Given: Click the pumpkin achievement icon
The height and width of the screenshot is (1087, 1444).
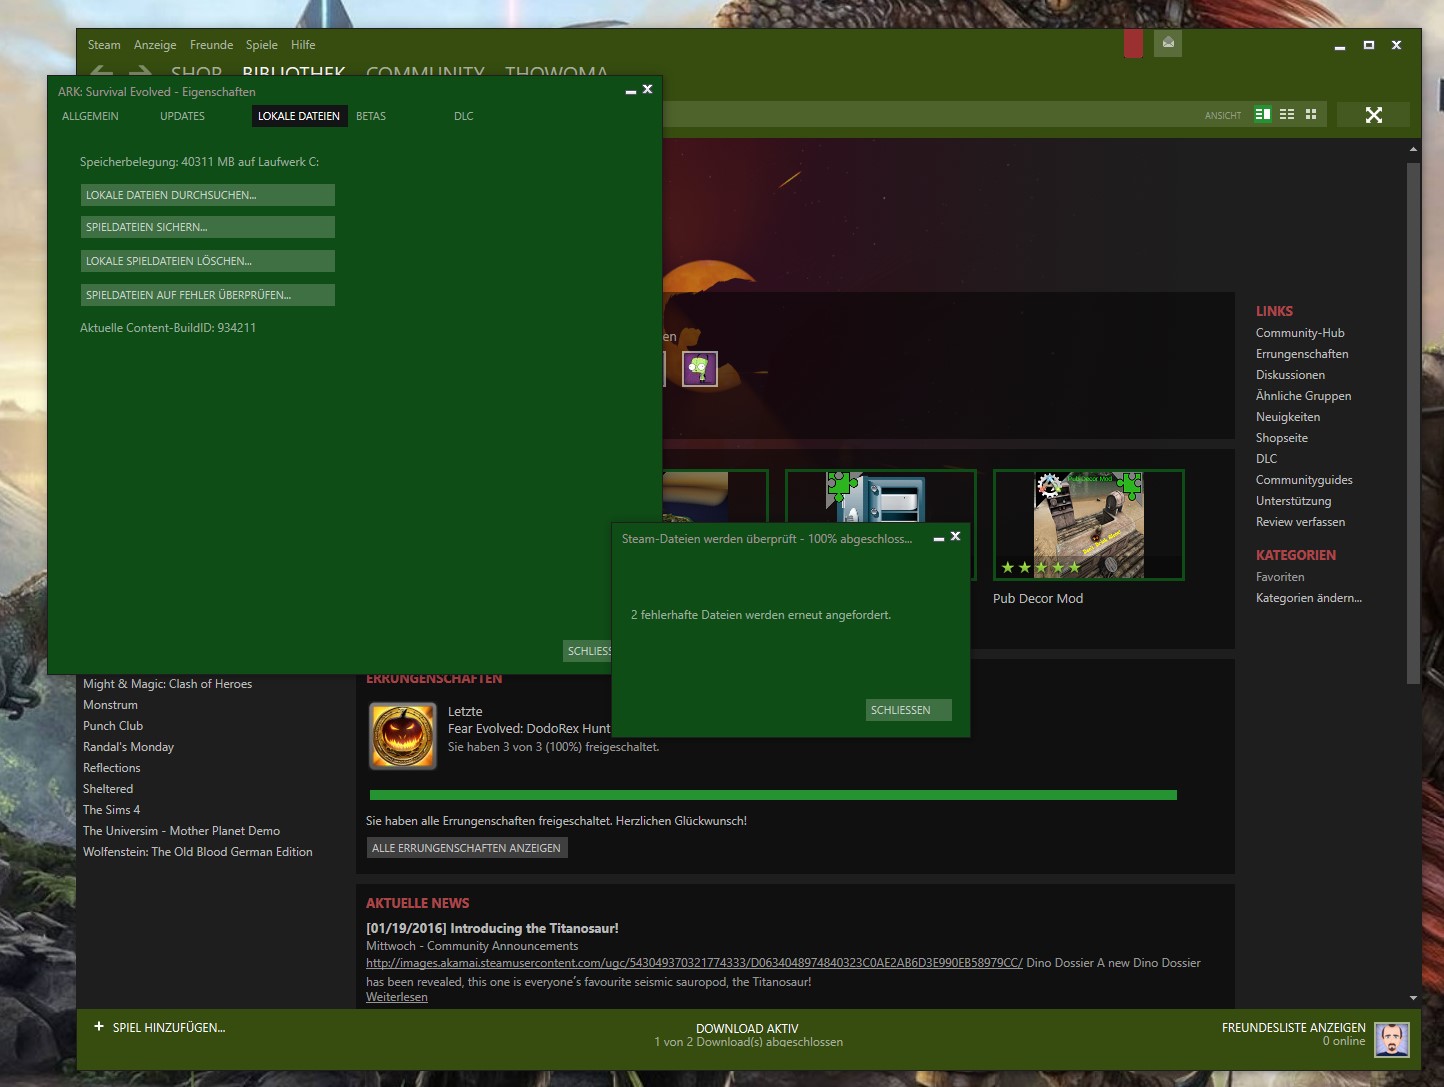Looking at the screenshot, I should (x=403, y=735).
